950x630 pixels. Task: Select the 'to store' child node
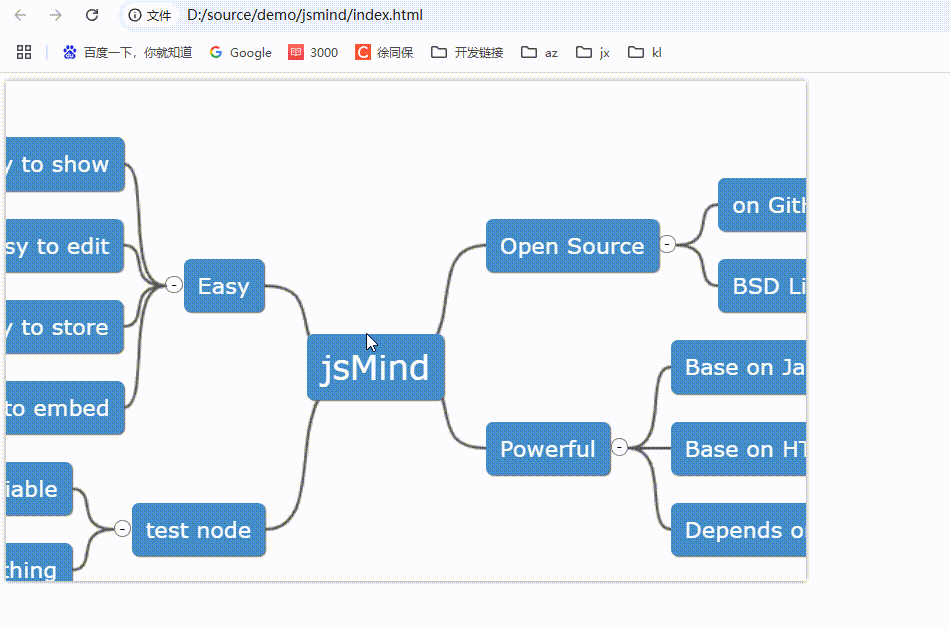pos(65,327)
